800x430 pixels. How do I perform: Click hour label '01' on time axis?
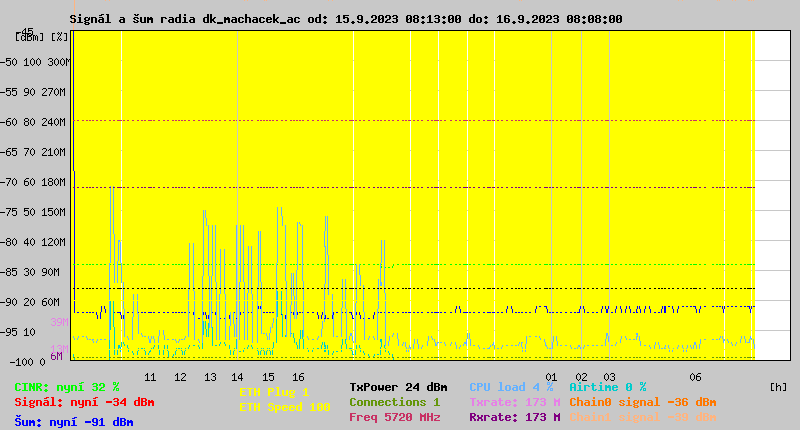[551, 377]
